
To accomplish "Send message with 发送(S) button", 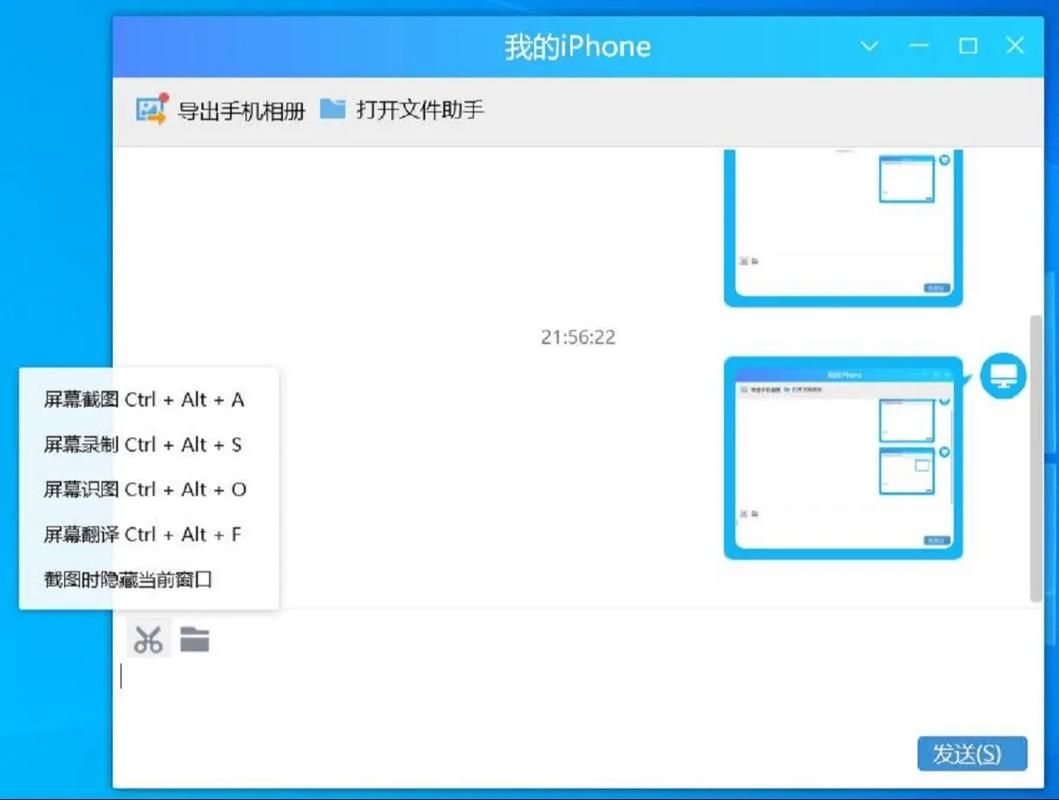I will click(972, 753).
